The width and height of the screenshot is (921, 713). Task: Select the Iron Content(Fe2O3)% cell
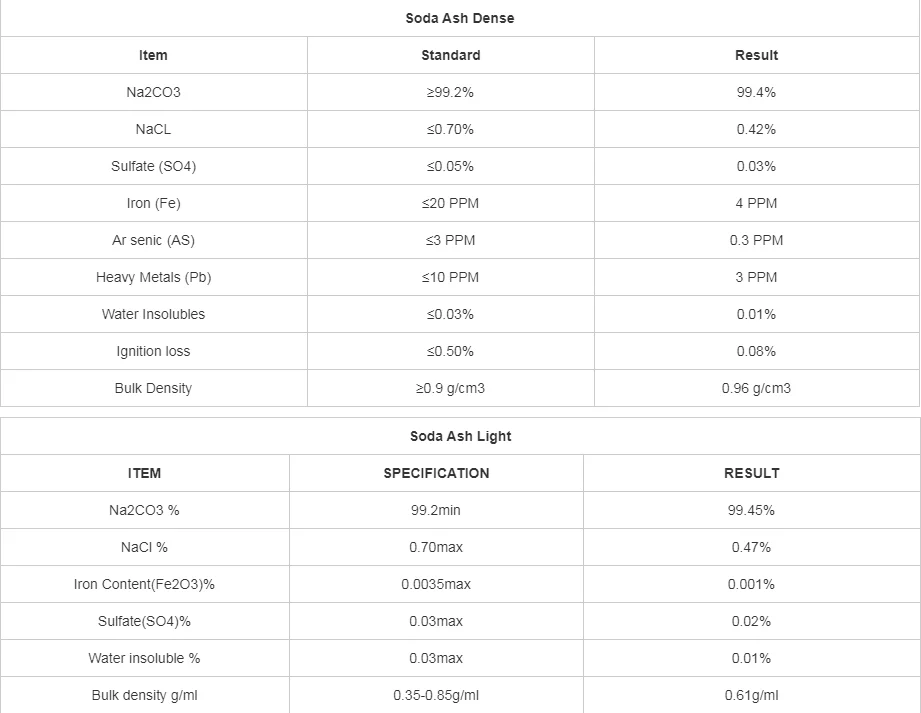144,584
